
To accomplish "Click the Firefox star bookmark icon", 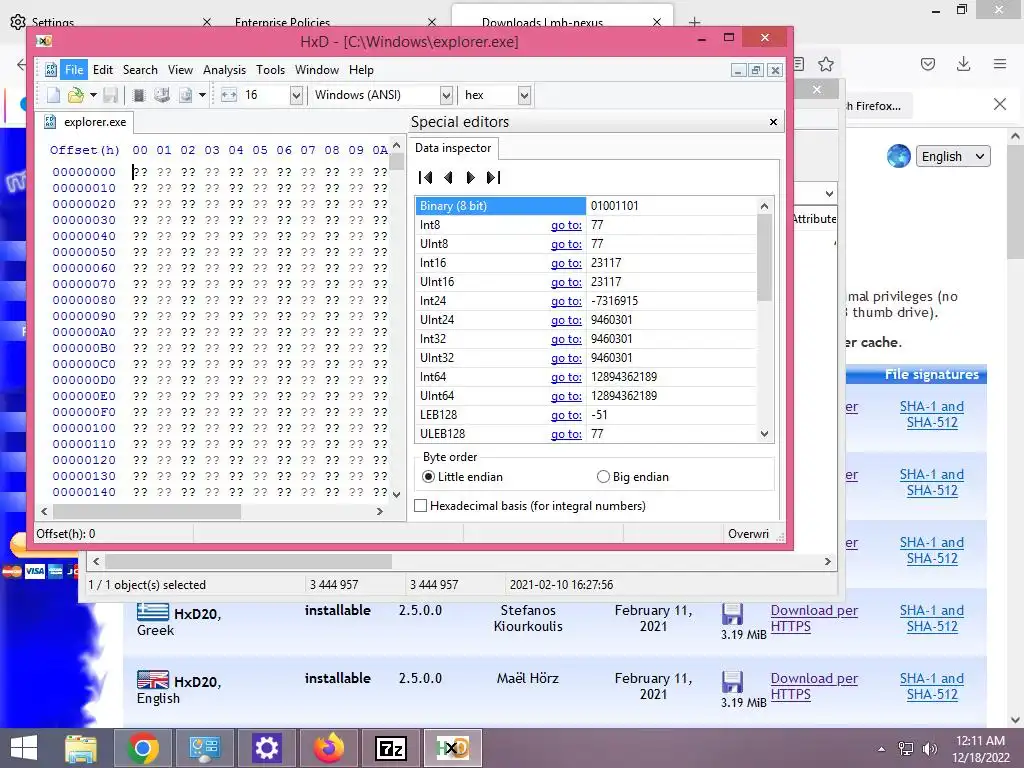I will point(826,64).
